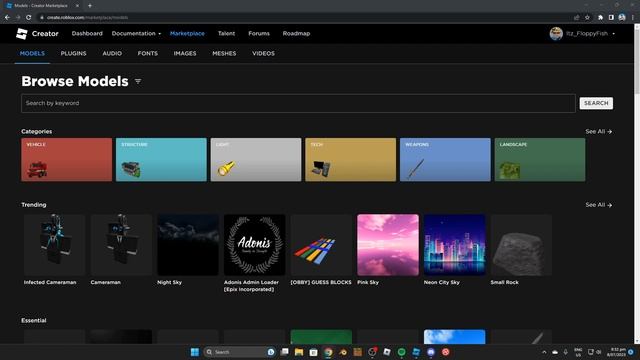Switch to the FONTS tab
Screen dimensions: 640x360
[x=148, y=53]
